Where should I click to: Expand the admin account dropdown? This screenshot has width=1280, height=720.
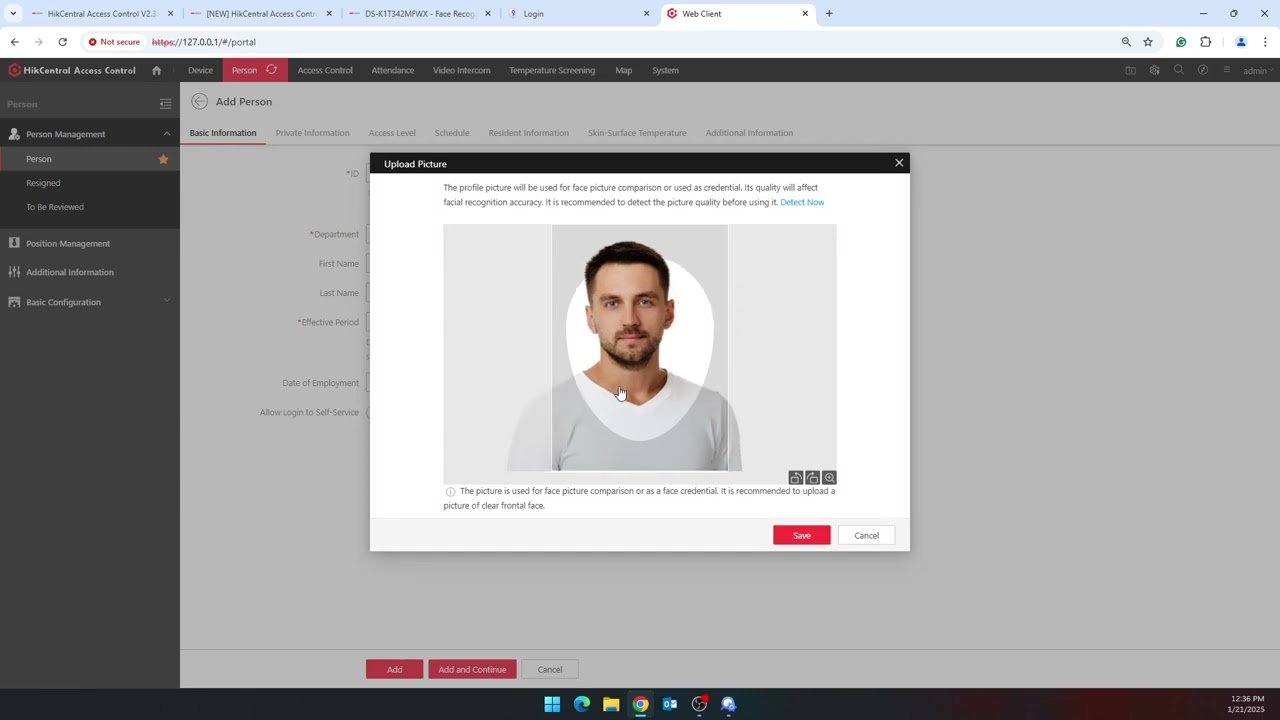[x=1256, y=71]
